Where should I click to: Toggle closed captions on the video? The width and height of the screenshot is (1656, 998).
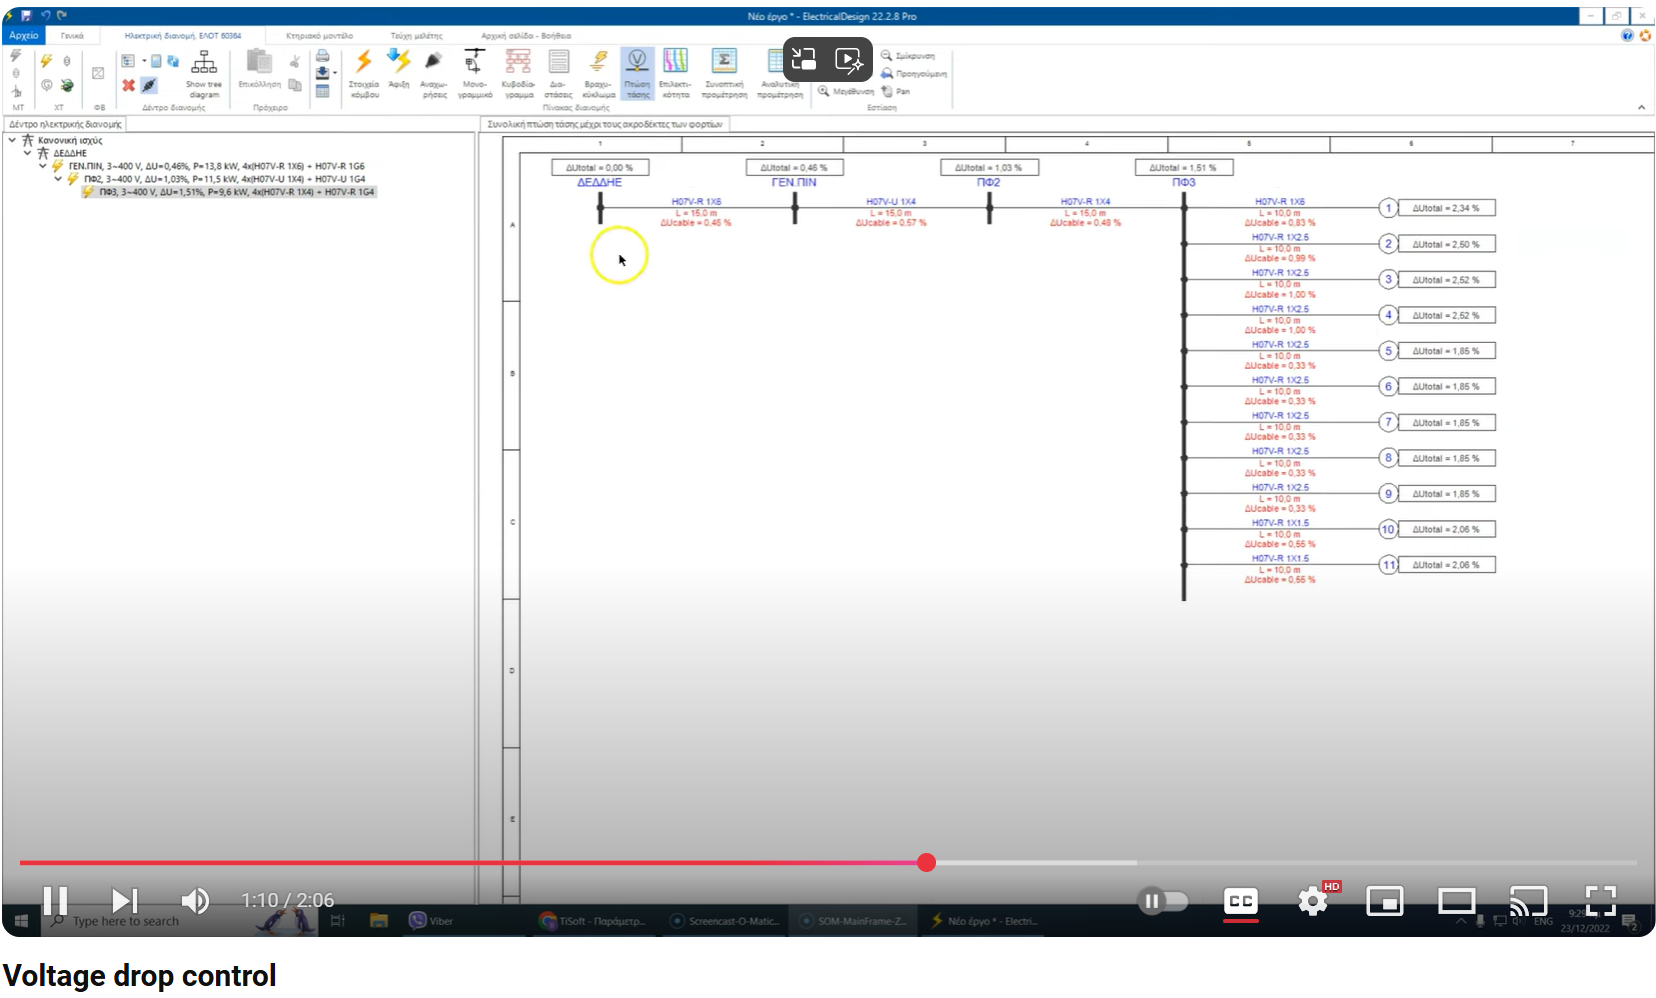(1240, 901)
